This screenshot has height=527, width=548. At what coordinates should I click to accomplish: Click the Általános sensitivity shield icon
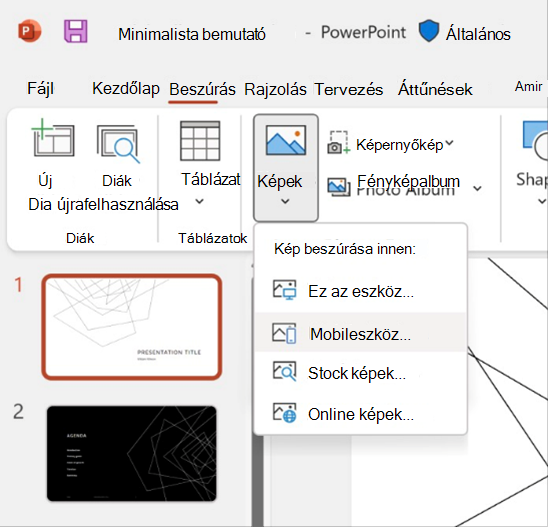[x=428, y=31]
